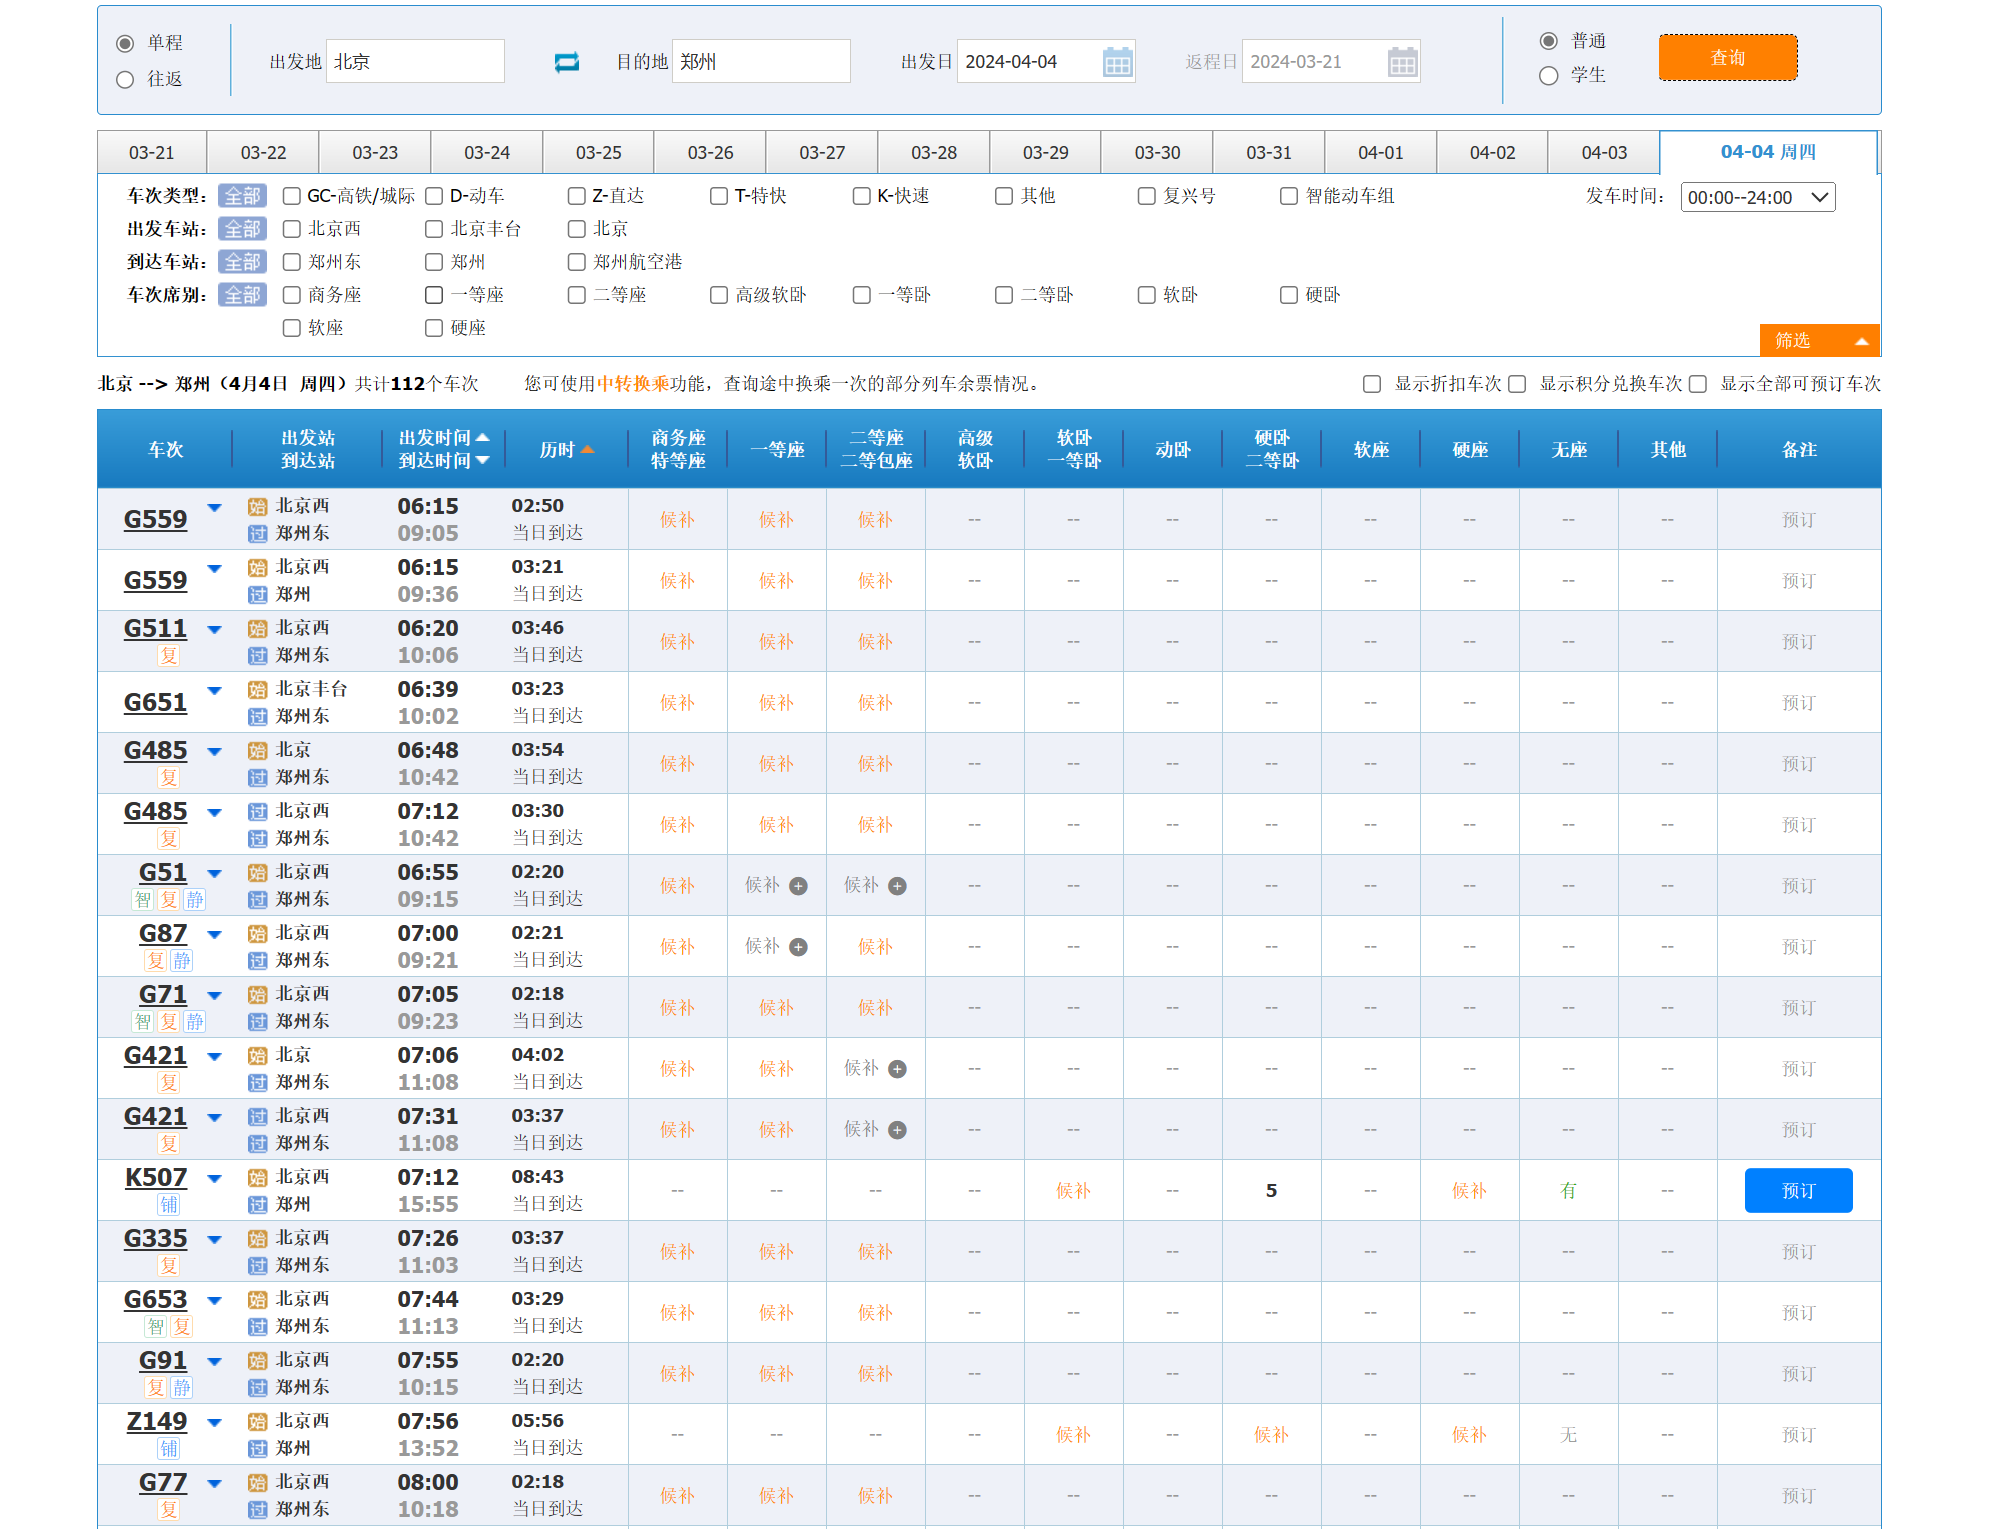Switch to the 03-28 date tab
This screenshot has width=1994, height=1529.
[933, 152]
